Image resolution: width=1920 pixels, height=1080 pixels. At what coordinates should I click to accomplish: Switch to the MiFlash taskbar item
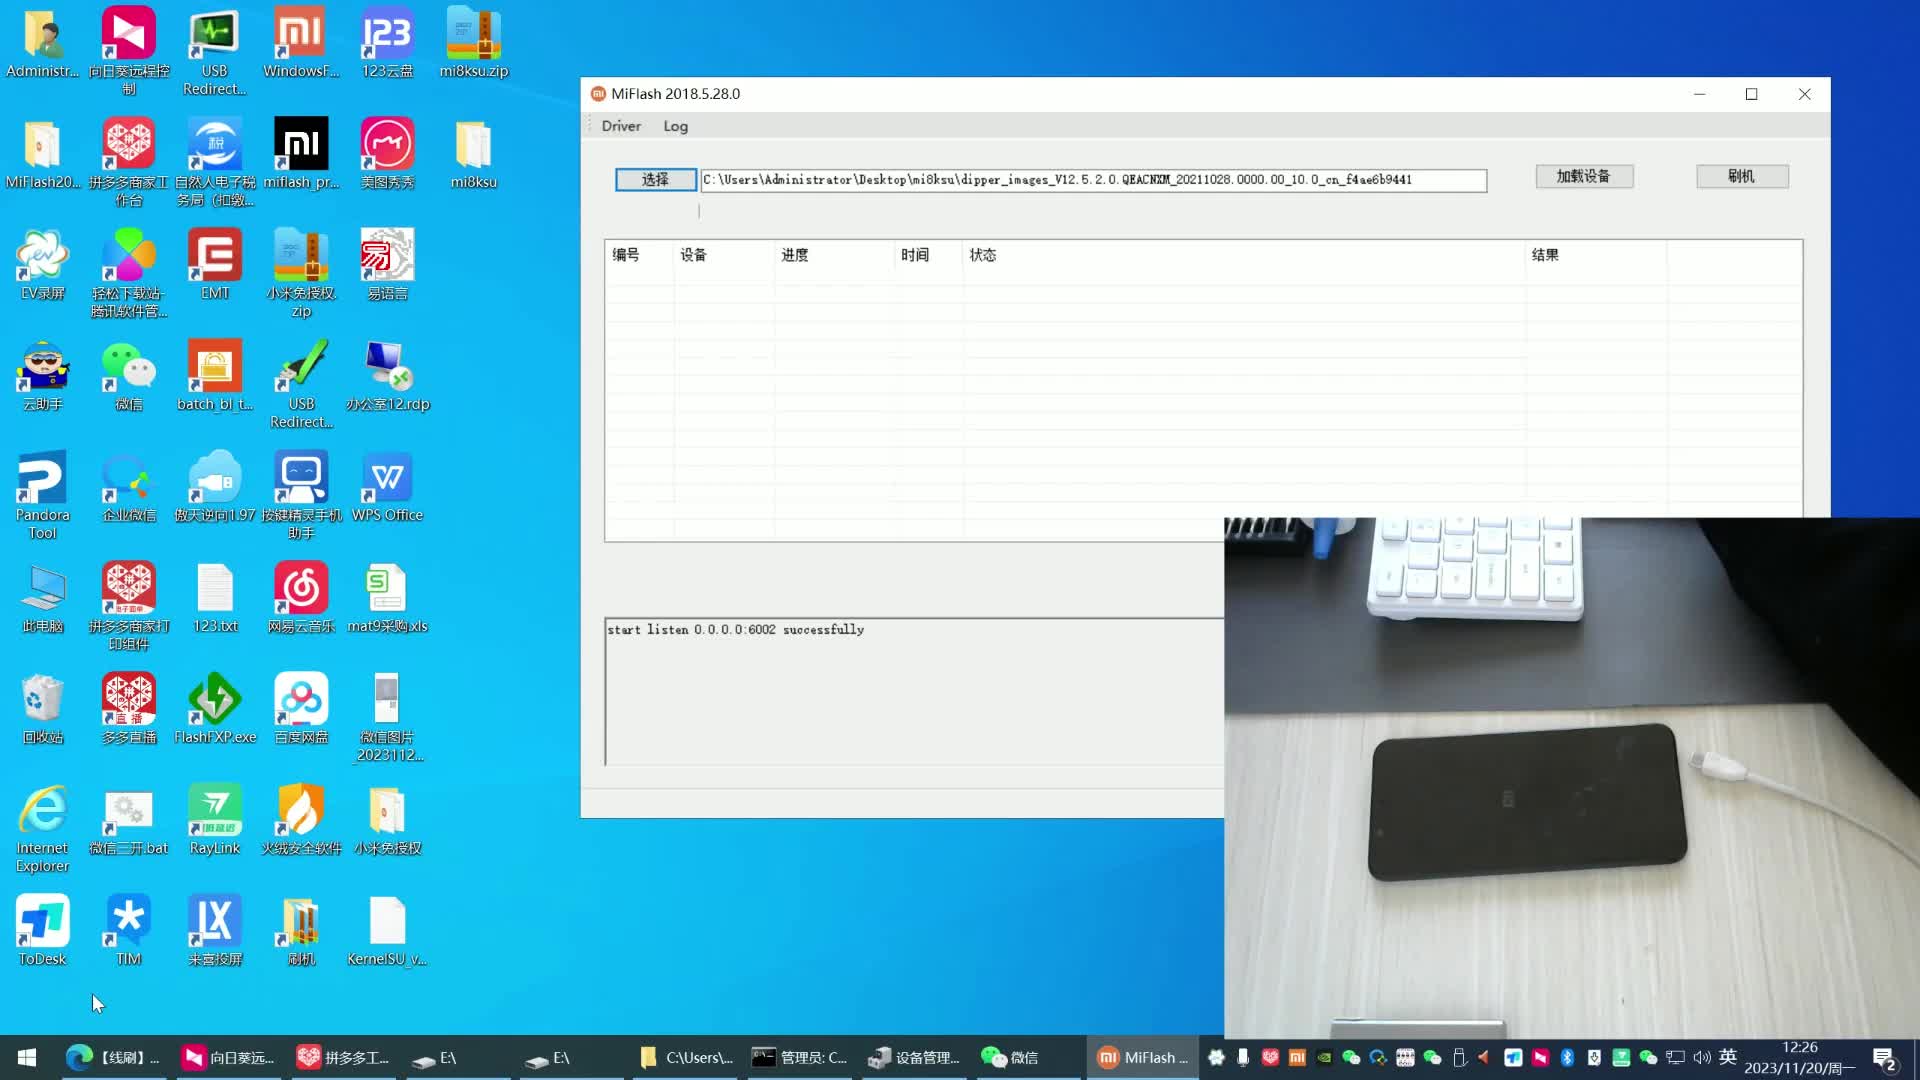(x=1142, y=1057)
